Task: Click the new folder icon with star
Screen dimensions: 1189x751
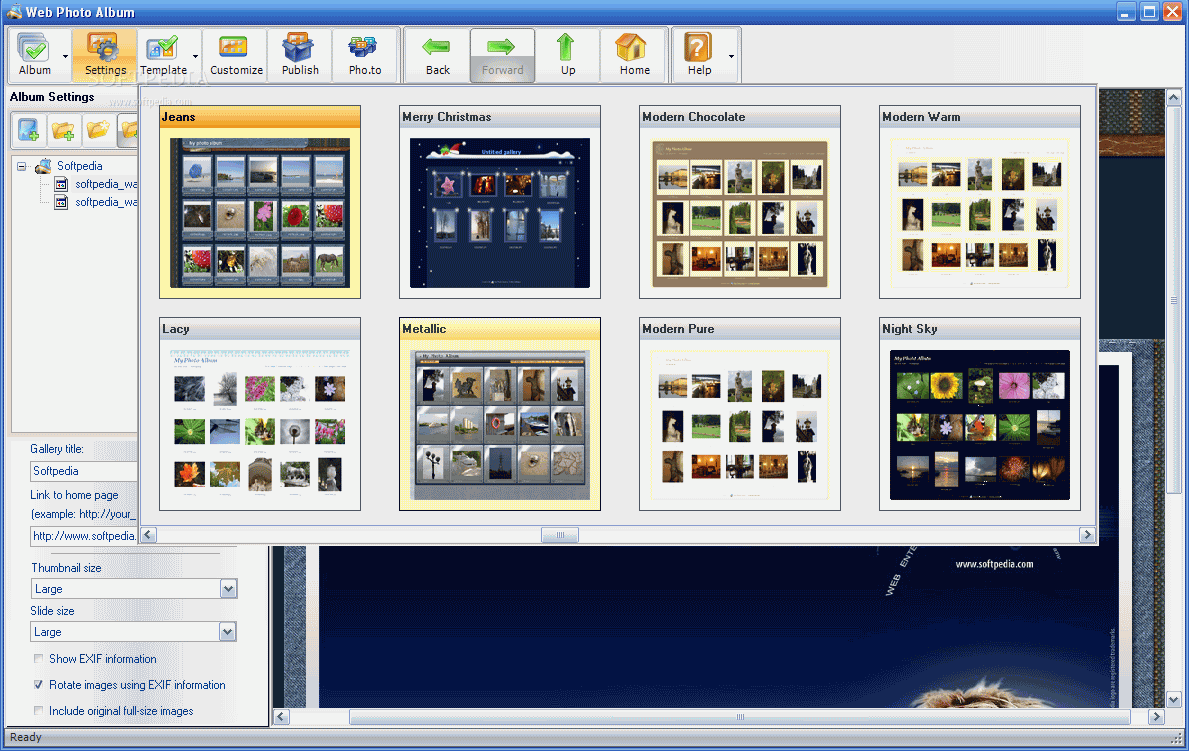Action: (99, 130)
